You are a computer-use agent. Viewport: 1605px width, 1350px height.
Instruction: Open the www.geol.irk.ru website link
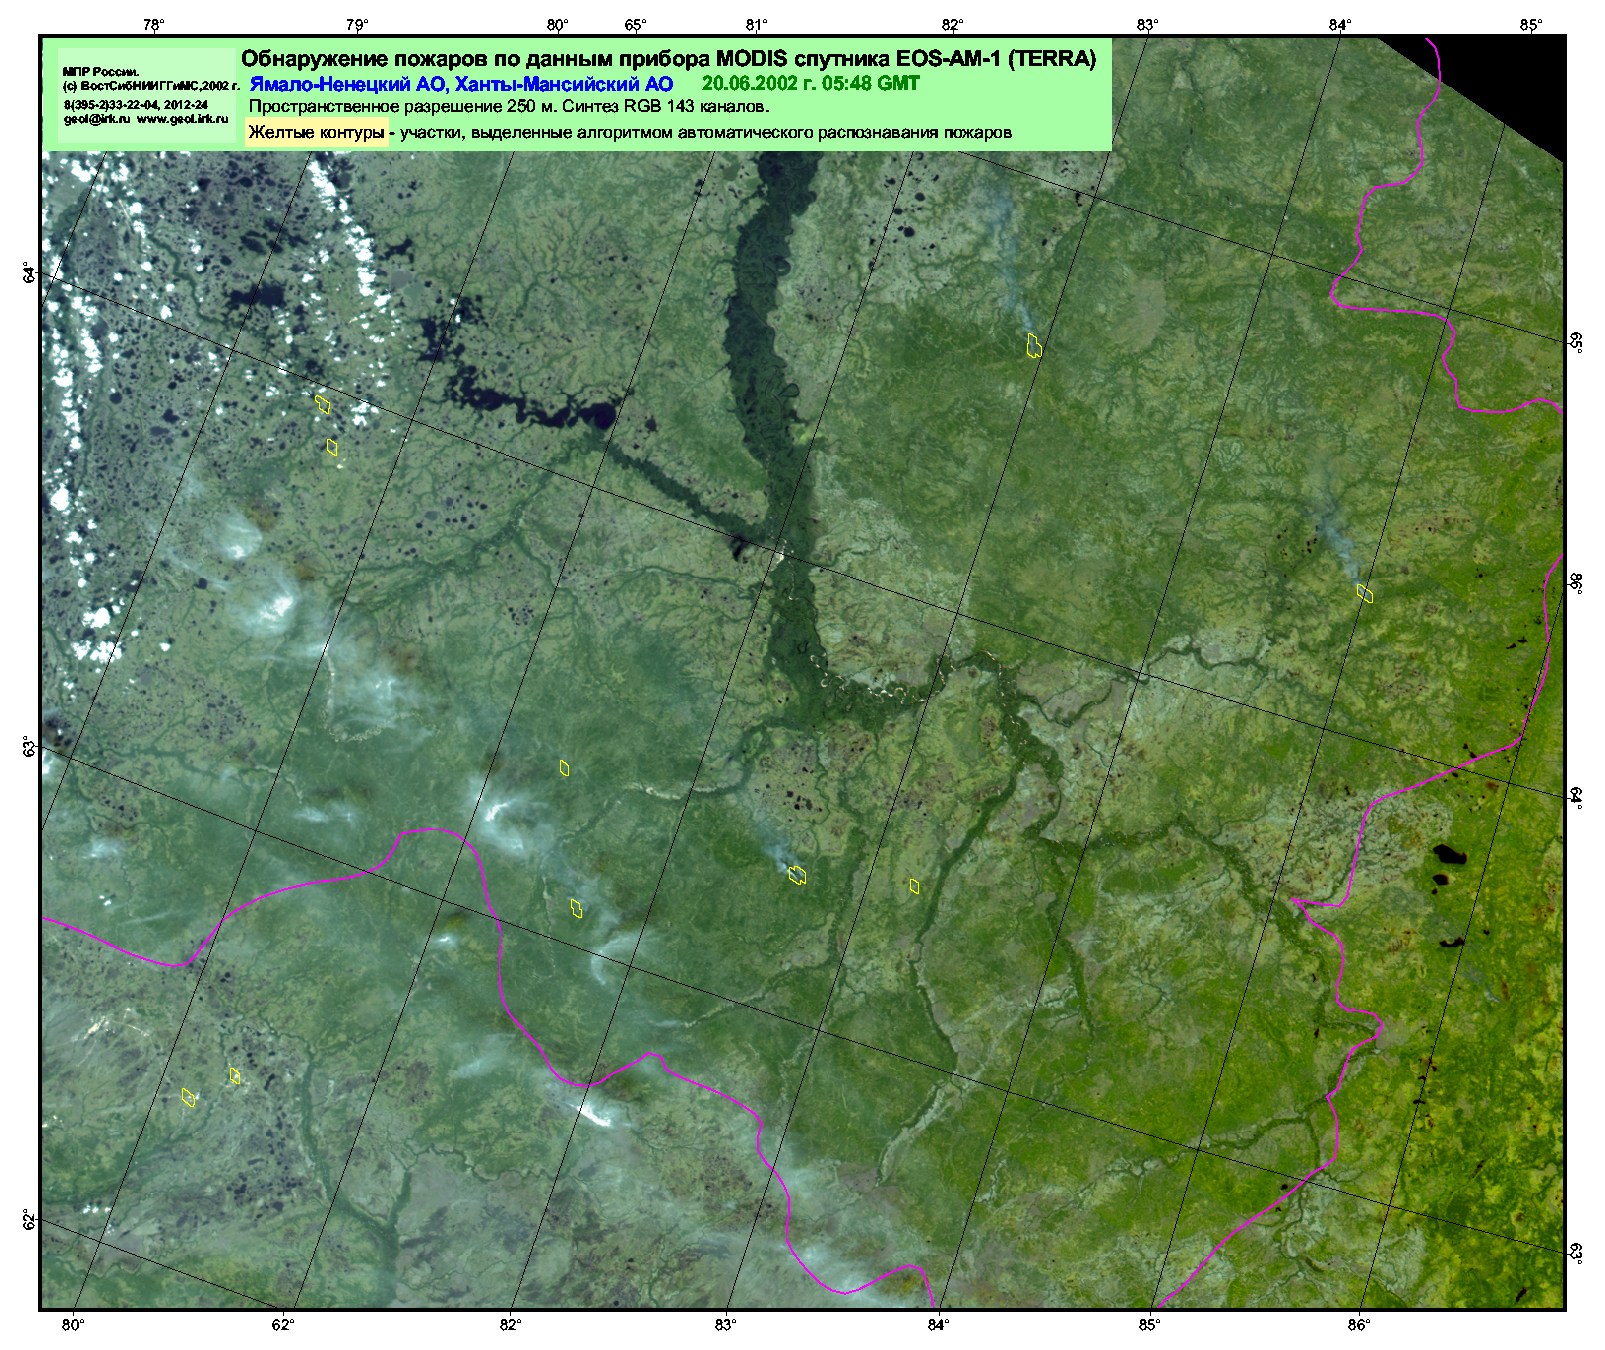point(182,118)
